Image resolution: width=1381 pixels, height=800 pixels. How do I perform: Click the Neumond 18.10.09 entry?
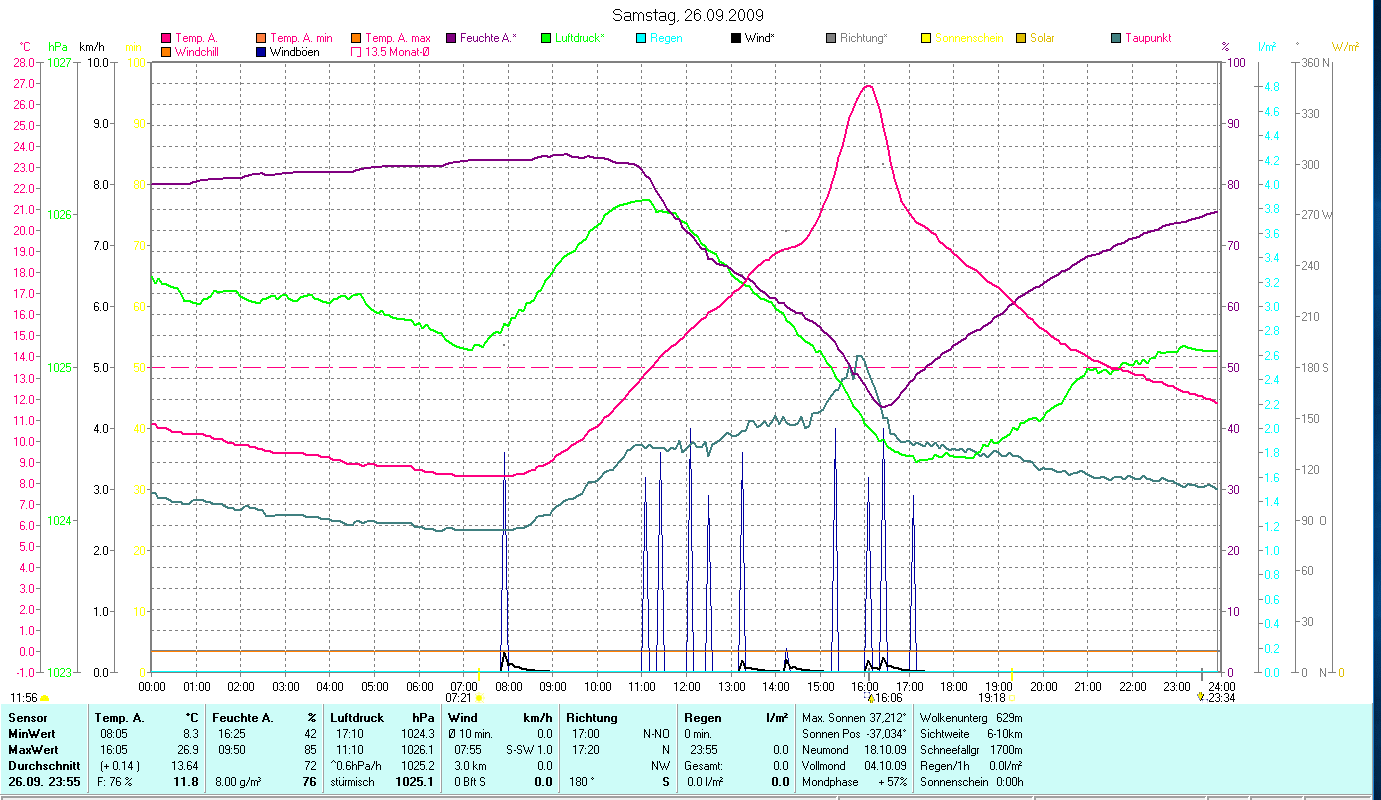click(854, 750)
